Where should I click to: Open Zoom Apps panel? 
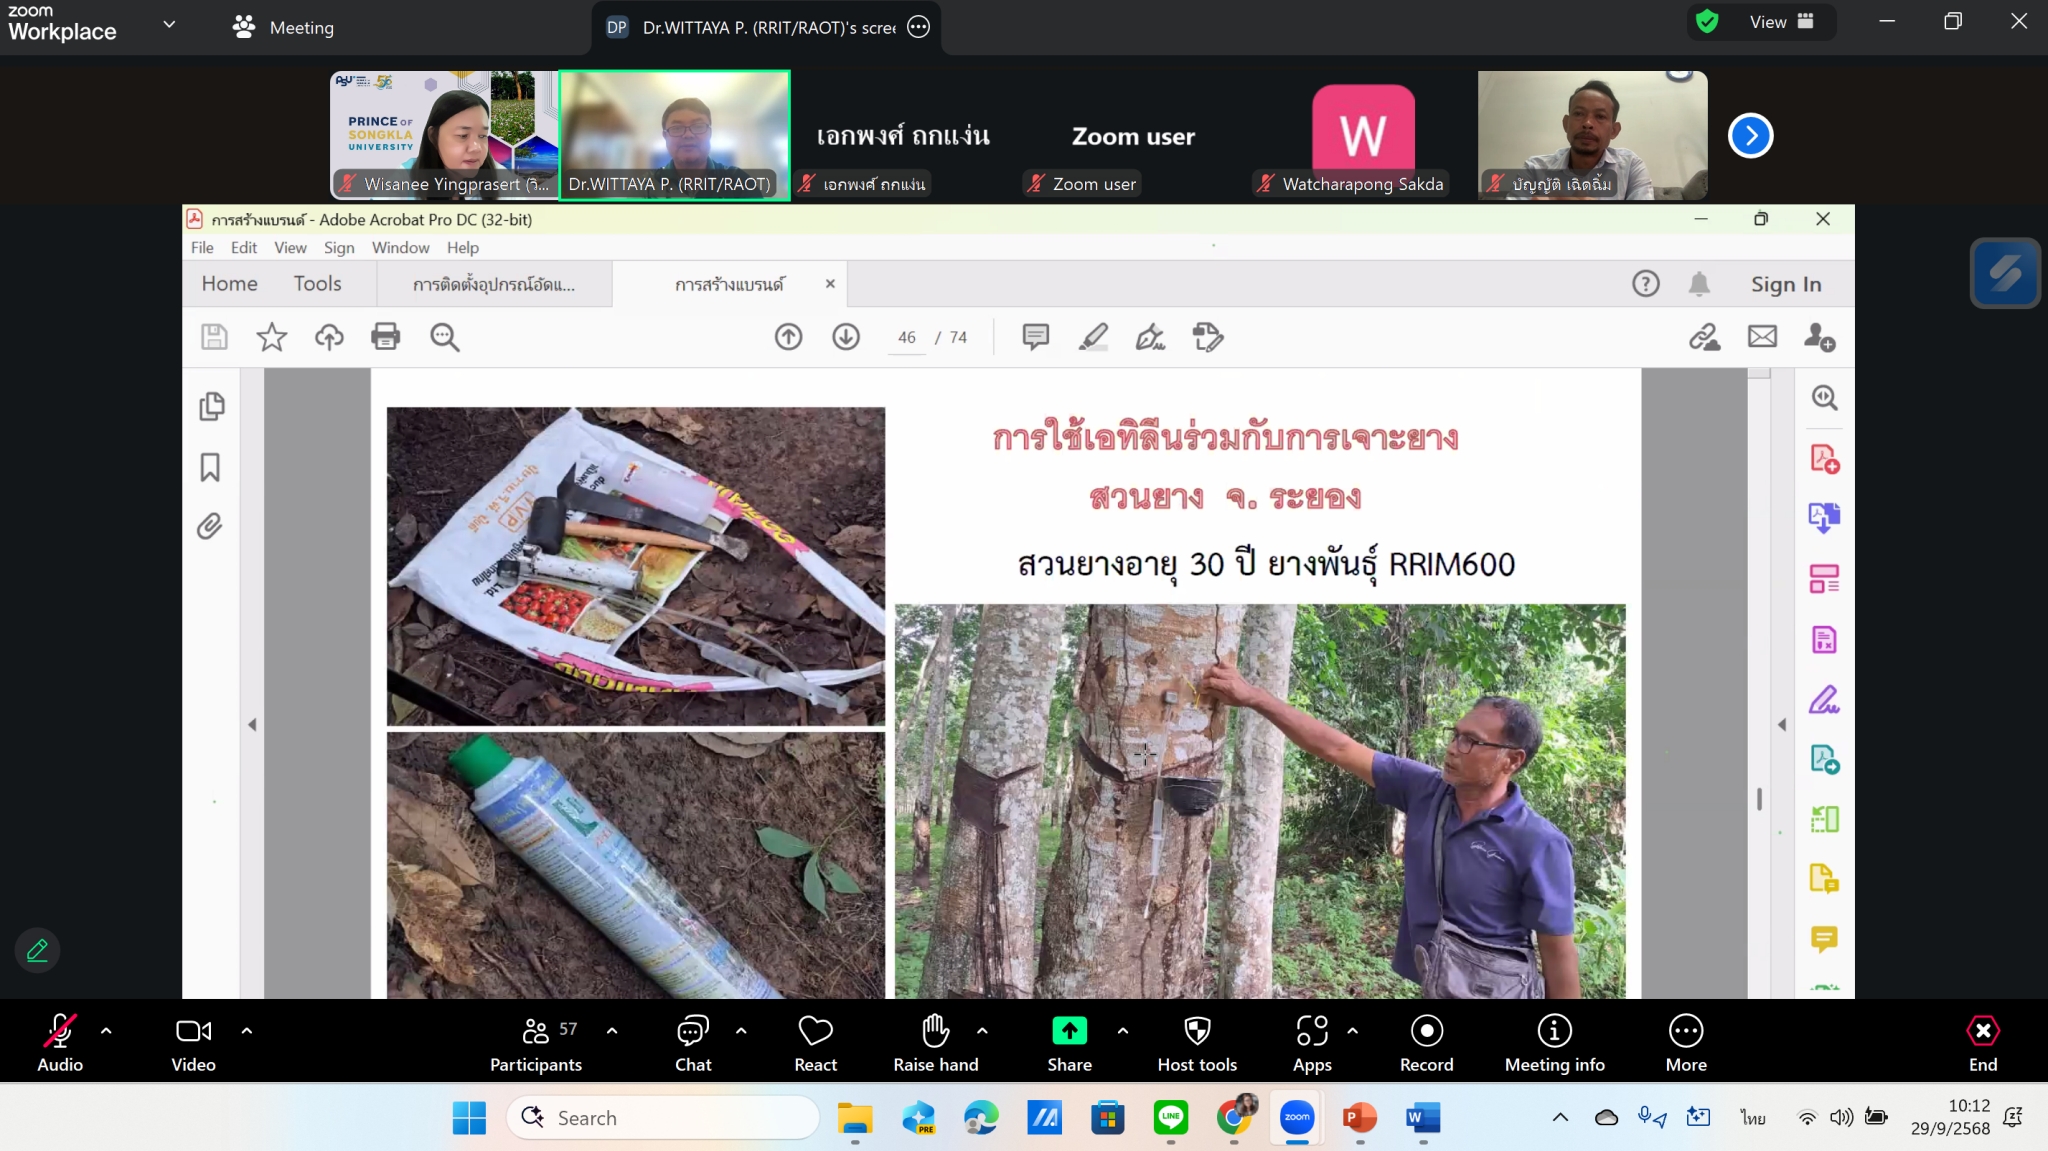point(1312,1031)
